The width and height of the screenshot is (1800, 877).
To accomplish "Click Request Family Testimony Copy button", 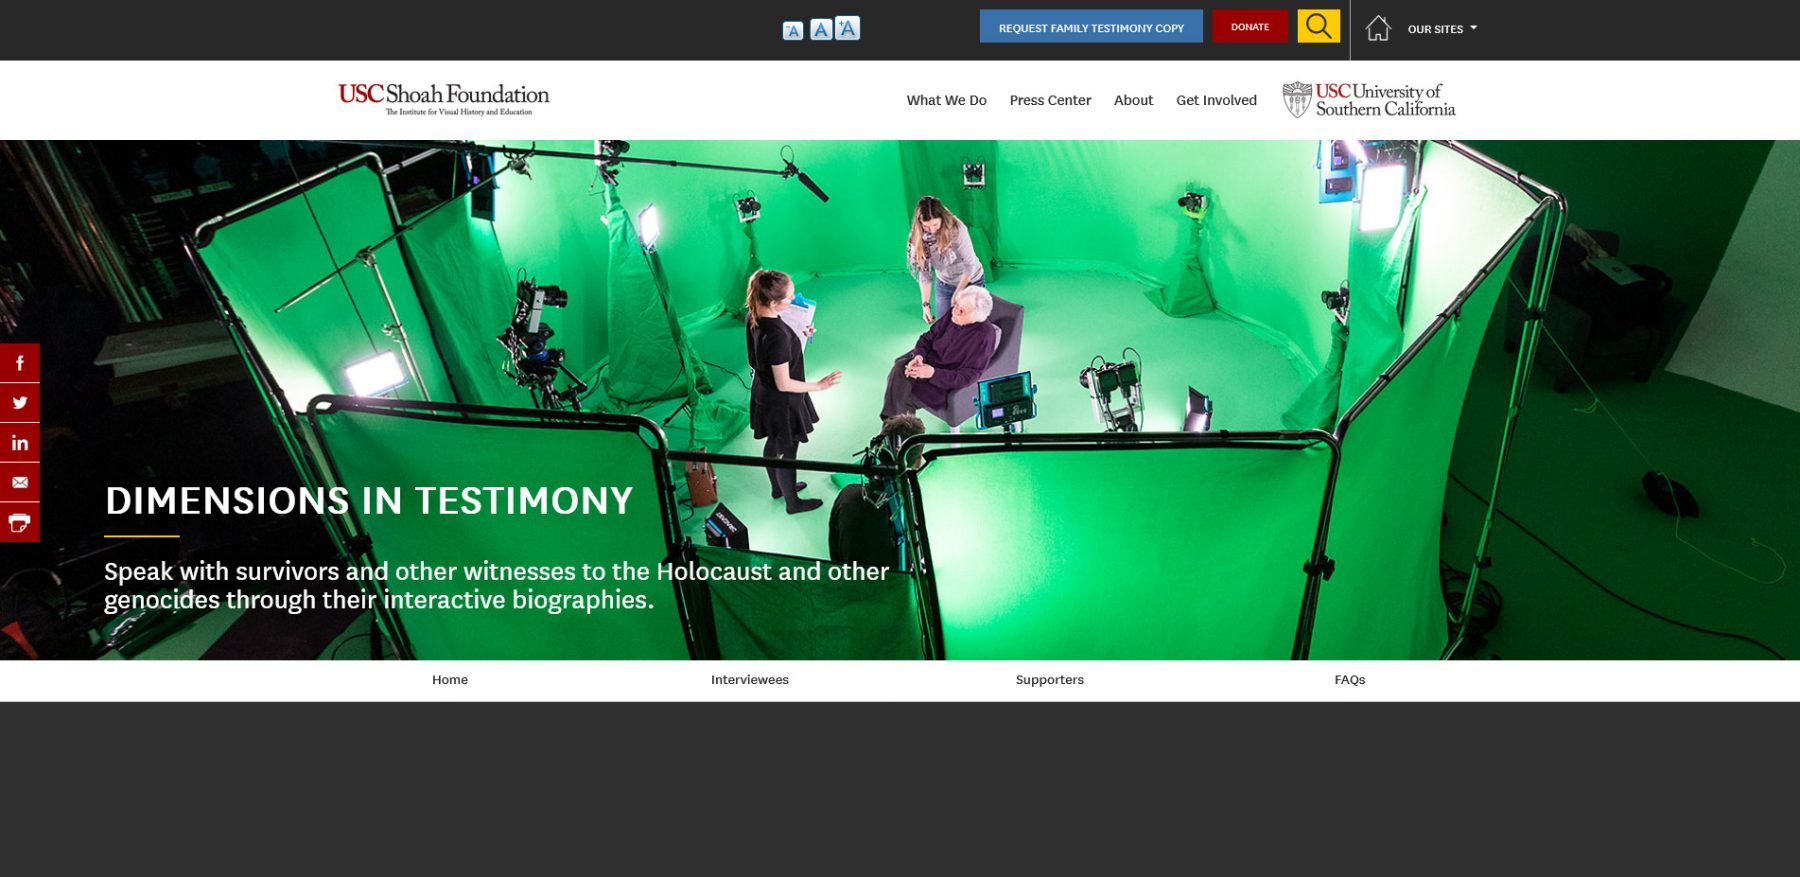I will (x=1091, y=27).
